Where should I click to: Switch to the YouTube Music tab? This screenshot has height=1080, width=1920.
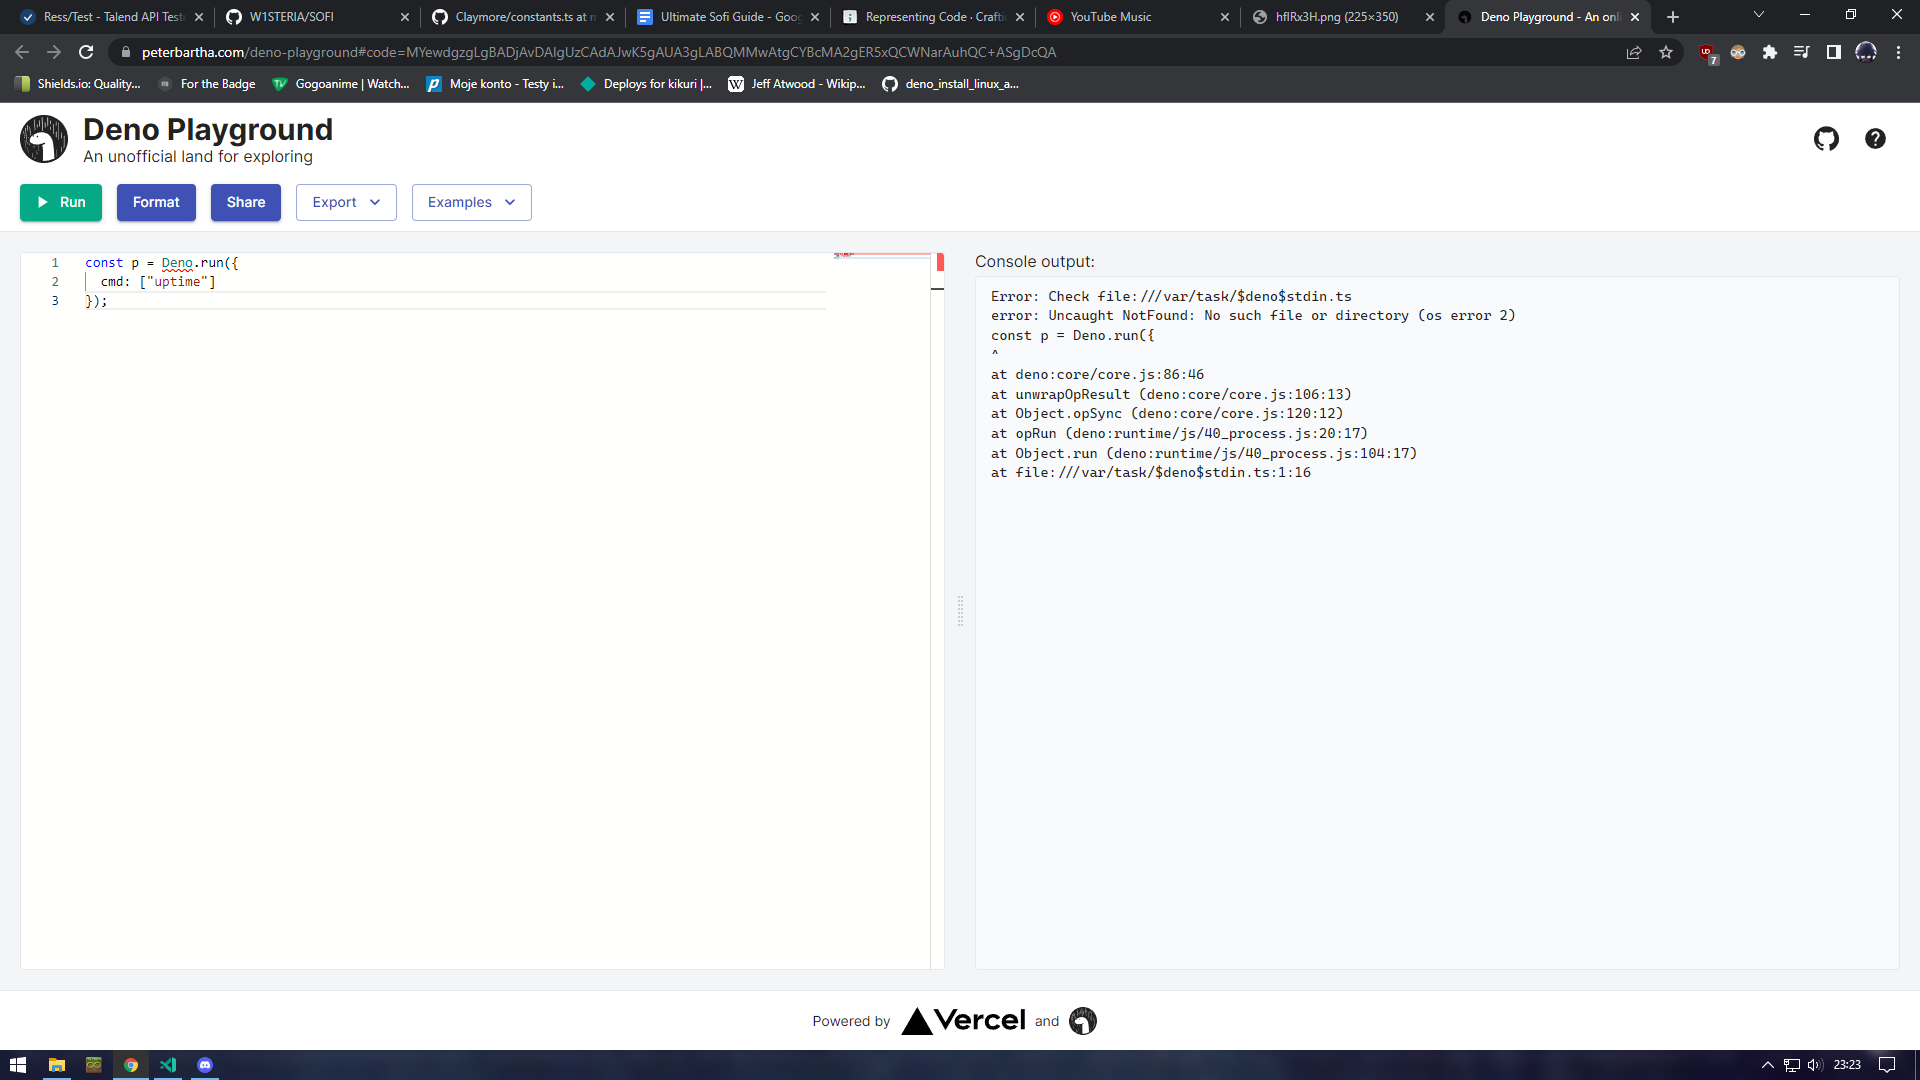[1110, 17]
